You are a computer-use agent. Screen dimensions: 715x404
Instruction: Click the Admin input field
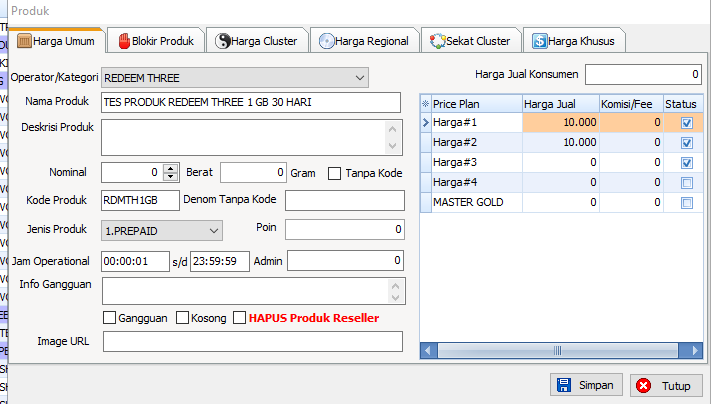346,260
